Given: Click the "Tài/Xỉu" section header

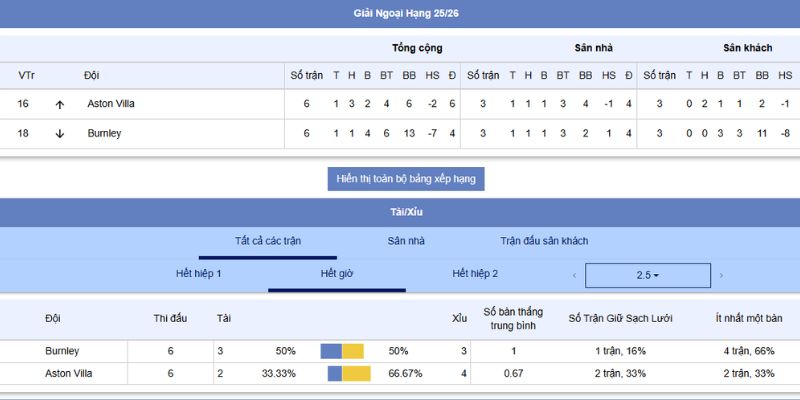Looking at the screenshot, I should [x=406, y=212].
